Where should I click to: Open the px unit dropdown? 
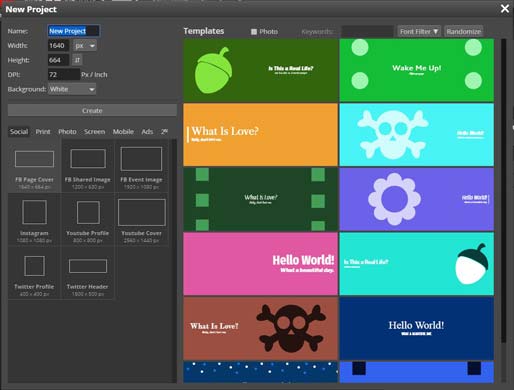pyautogui.click(x=85, y=46)
